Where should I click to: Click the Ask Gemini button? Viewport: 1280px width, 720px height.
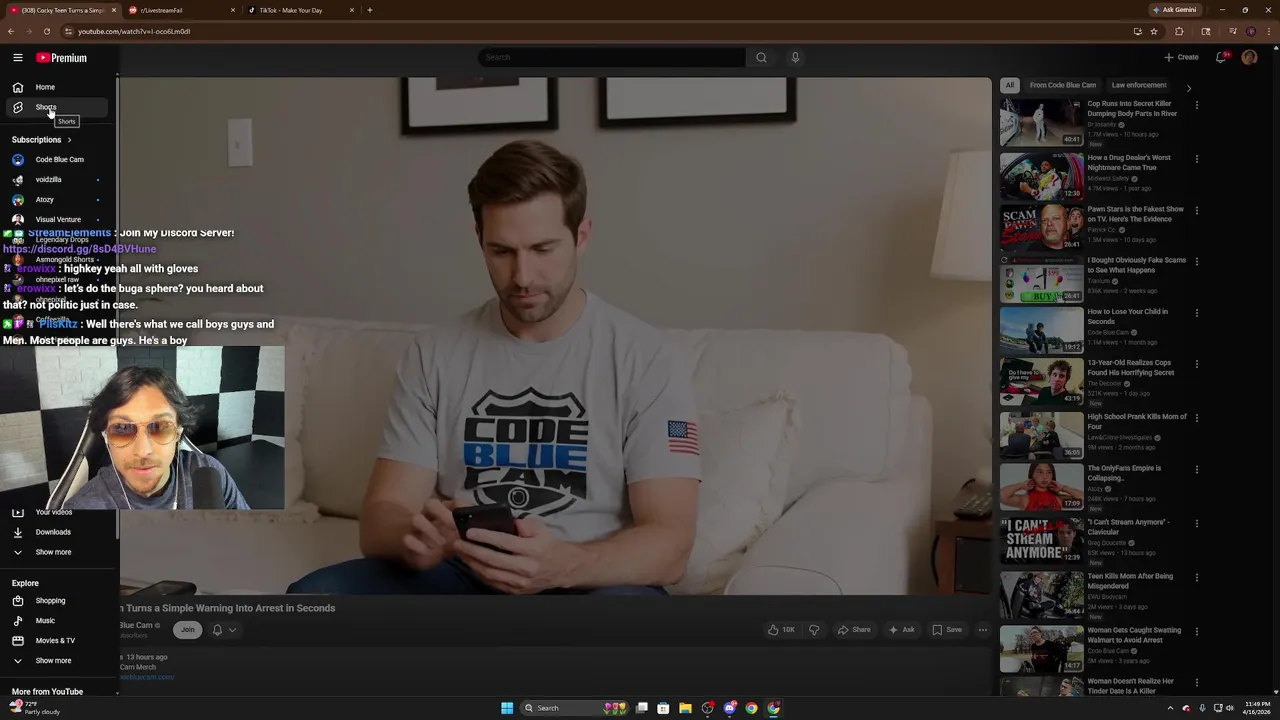[1175, 10]
